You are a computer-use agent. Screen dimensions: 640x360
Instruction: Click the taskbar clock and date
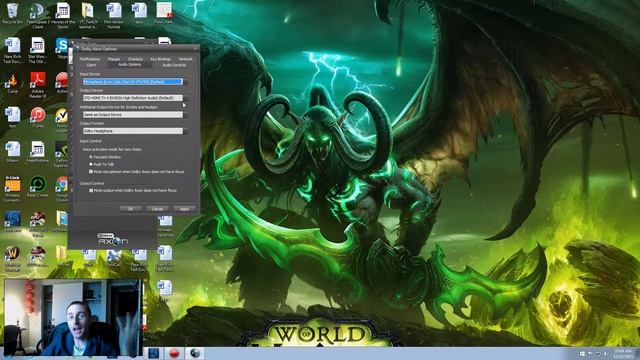(623, 354)
